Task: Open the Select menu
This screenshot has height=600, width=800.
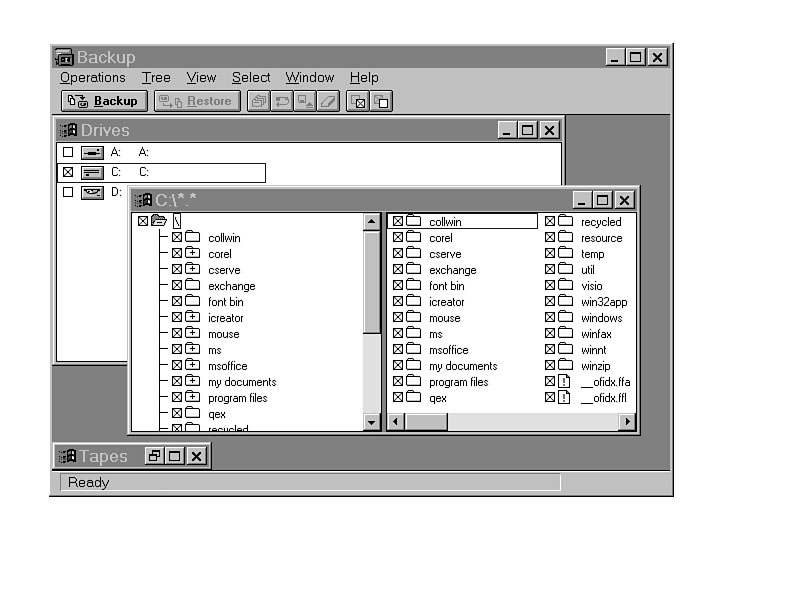Action: (251, 77)
